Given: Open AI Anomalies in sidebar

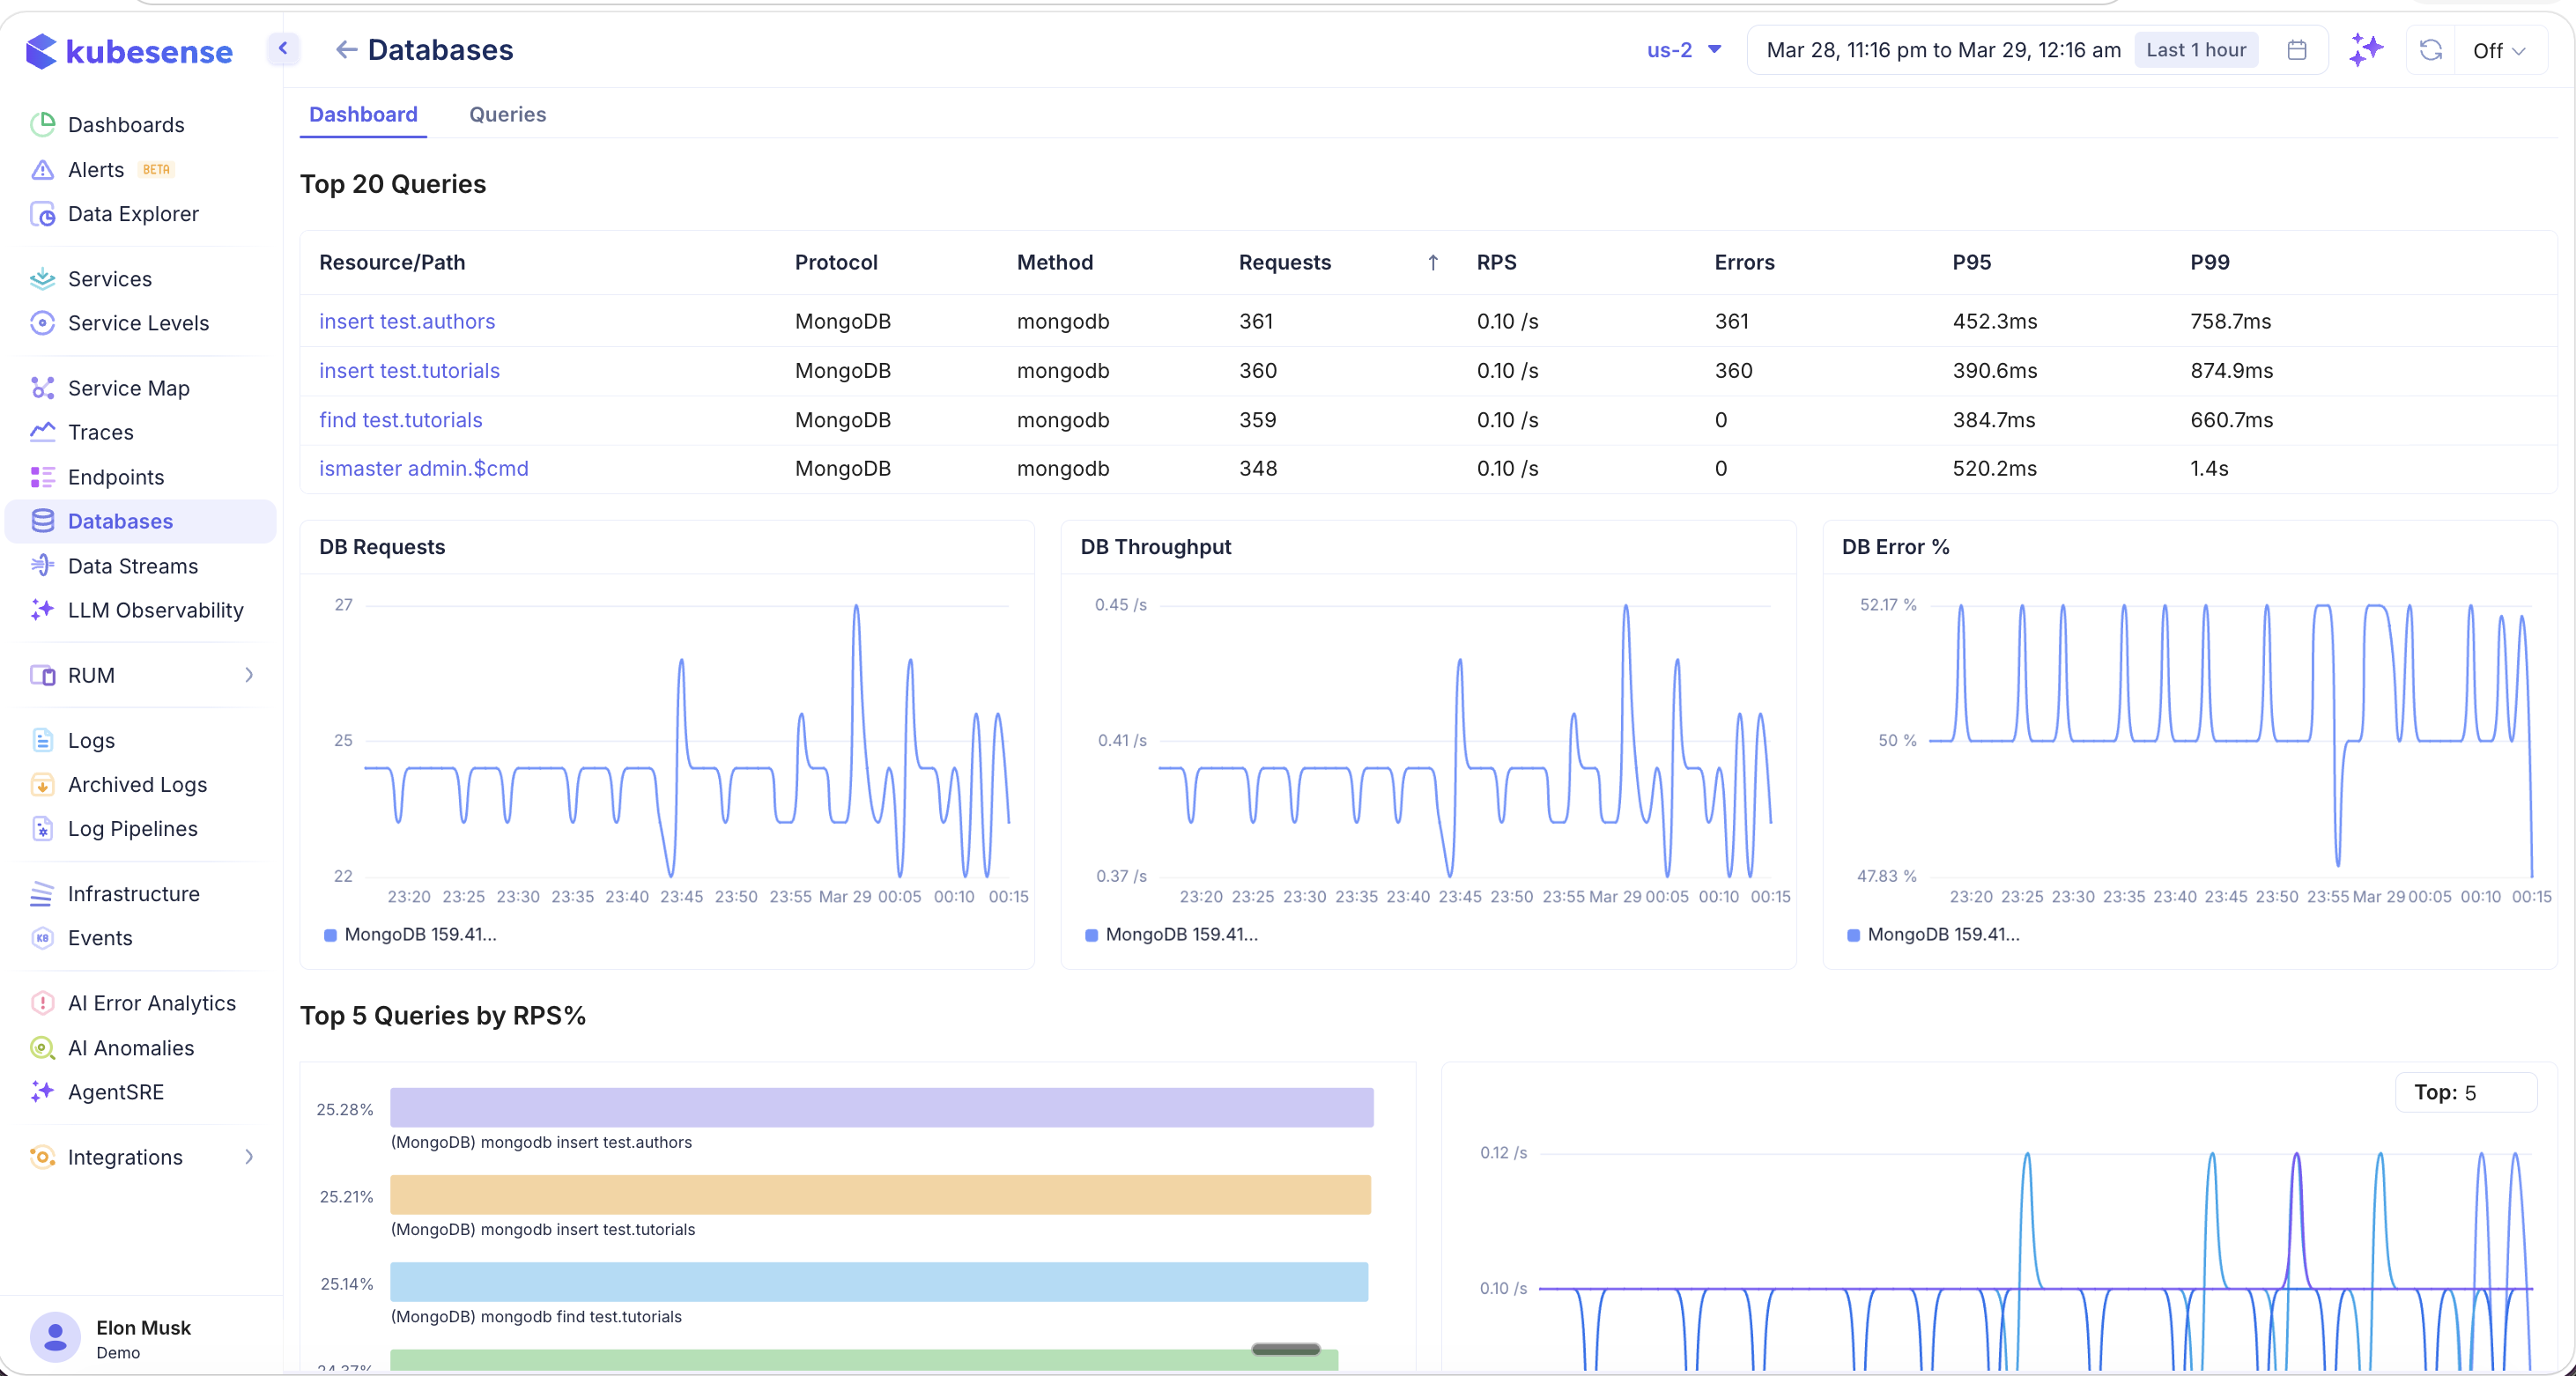Looking at the screenshot, I should [x=131, y=1048].
